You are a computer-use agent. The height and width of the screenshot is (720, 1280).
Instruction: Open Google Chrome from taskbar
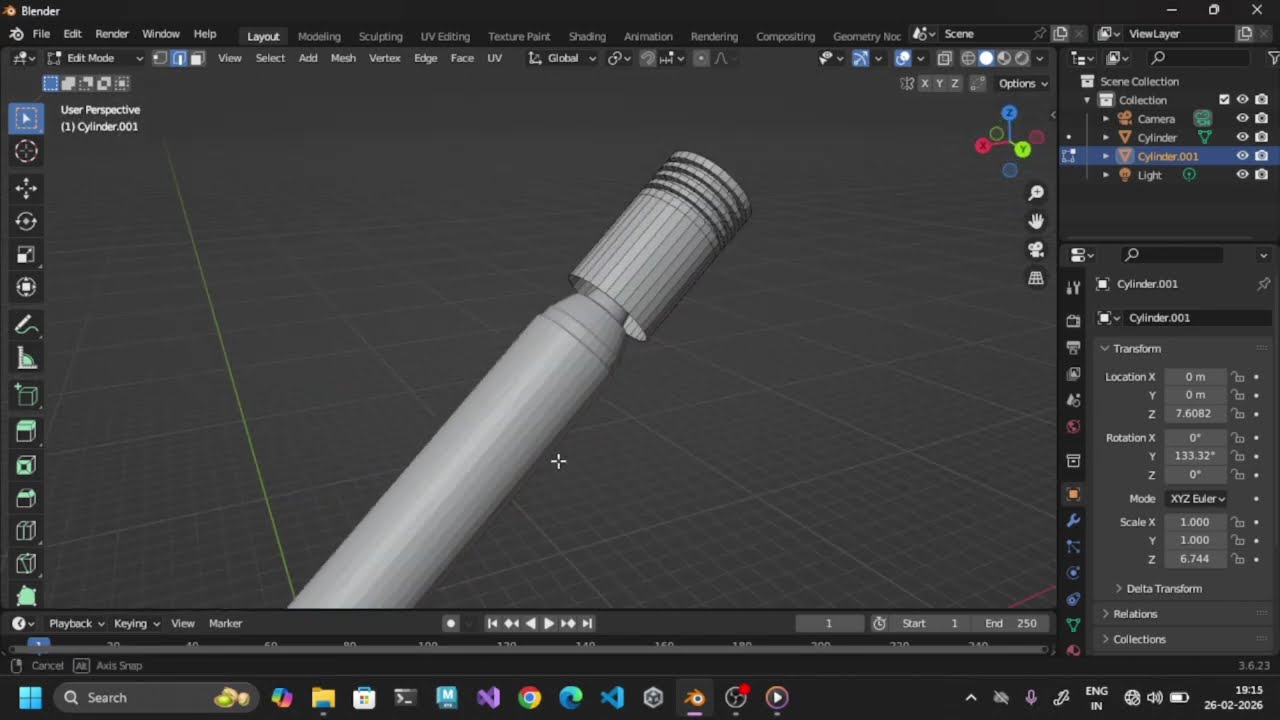click(x=529, y=697)
